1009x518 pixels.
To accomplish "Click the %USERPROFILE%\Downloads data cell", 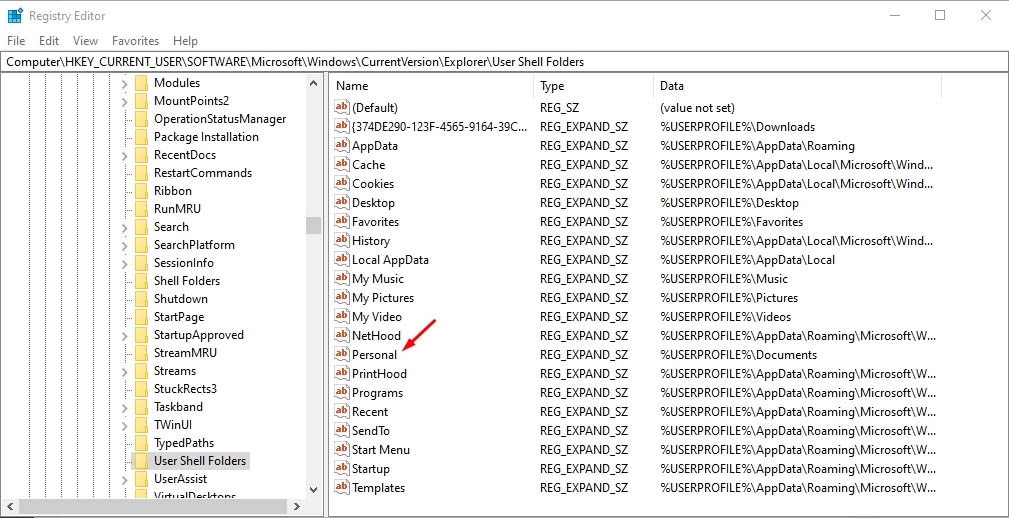I will click(x=737, y=127).
